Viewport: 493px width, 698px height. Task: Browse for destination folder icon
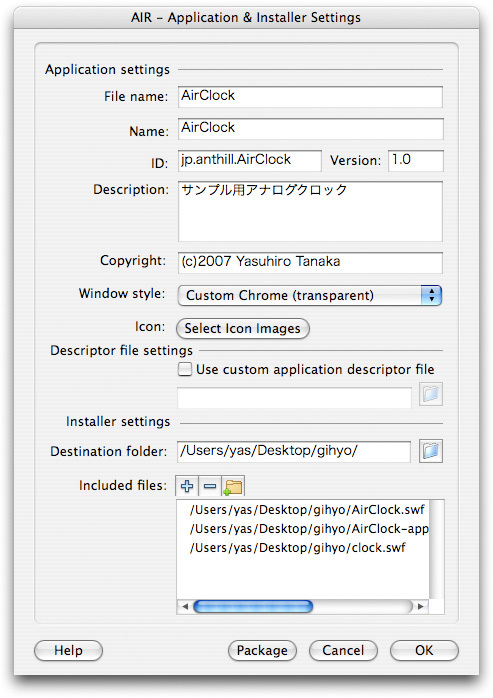(431, 451)
